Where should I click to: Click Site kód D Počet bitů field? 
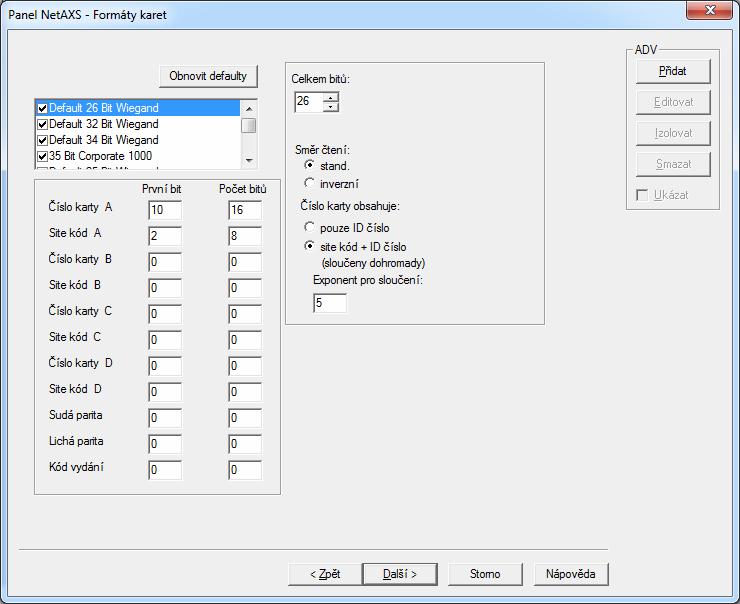[245, 392]
